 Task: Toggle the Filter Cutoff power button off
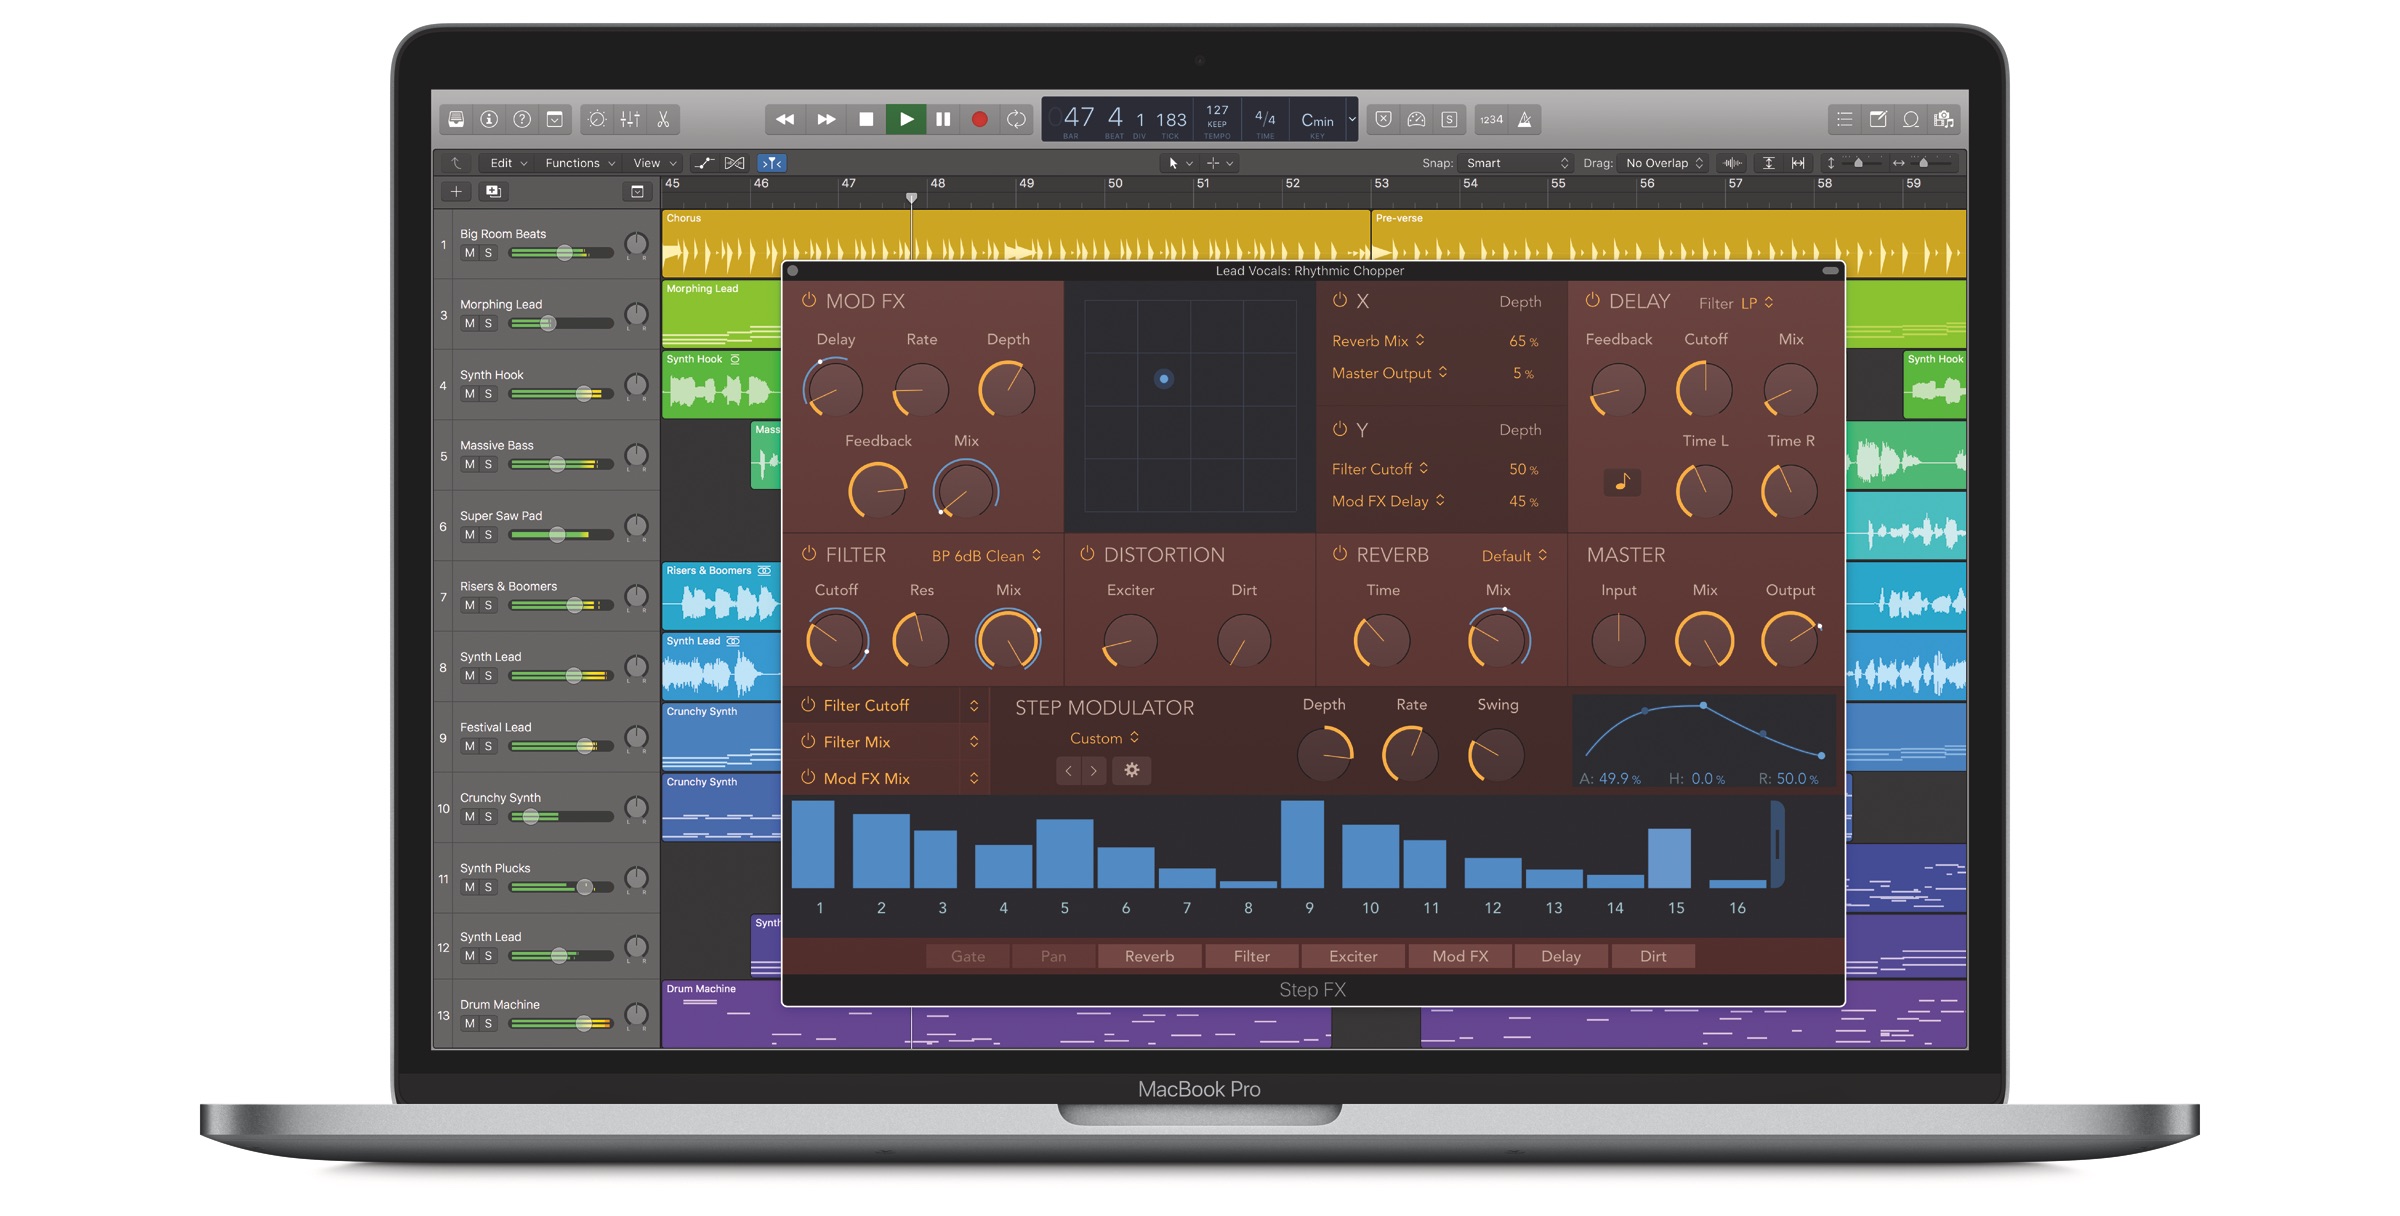pyautogui.click(x=806, y=705)
